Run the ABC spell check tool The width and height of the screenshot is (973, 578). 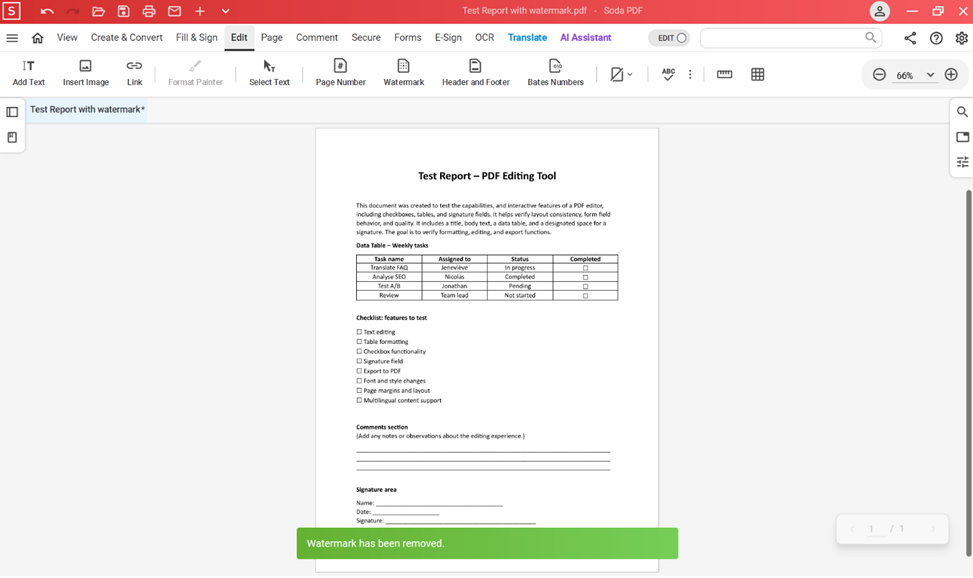point(668,73)
